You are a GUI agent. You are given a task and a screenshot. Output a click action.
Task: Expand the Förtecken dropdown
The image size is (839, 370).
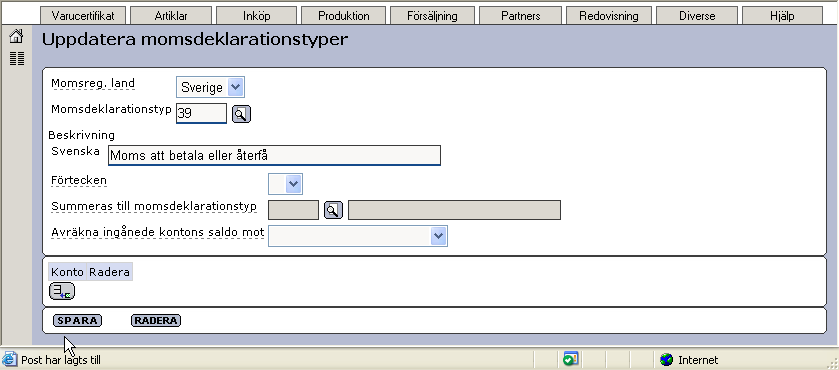[285, 184]
